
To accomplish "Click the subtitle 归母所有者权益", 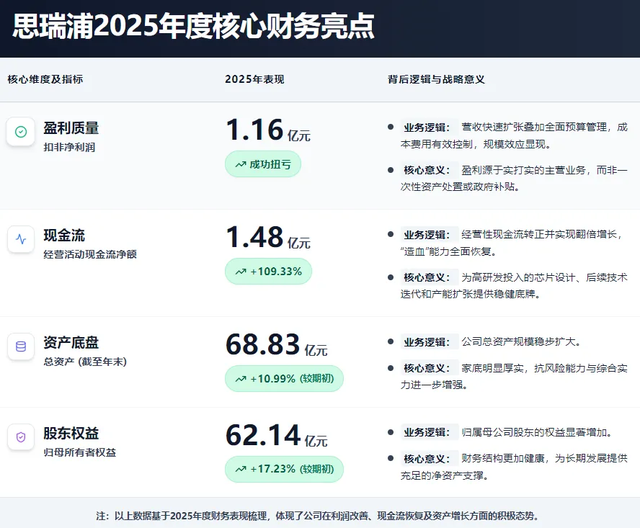I will [80, 452].
